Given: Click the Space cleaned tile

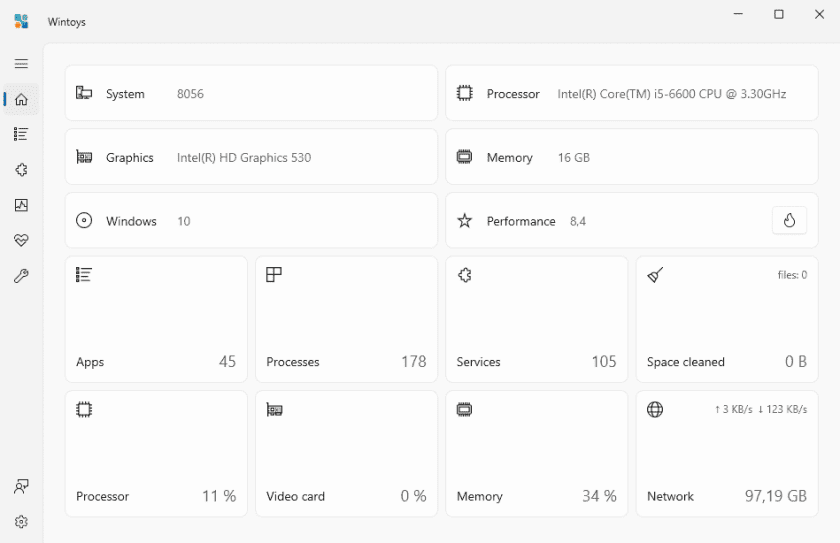Looking at the screenshot, I should (x=726, y=319).
